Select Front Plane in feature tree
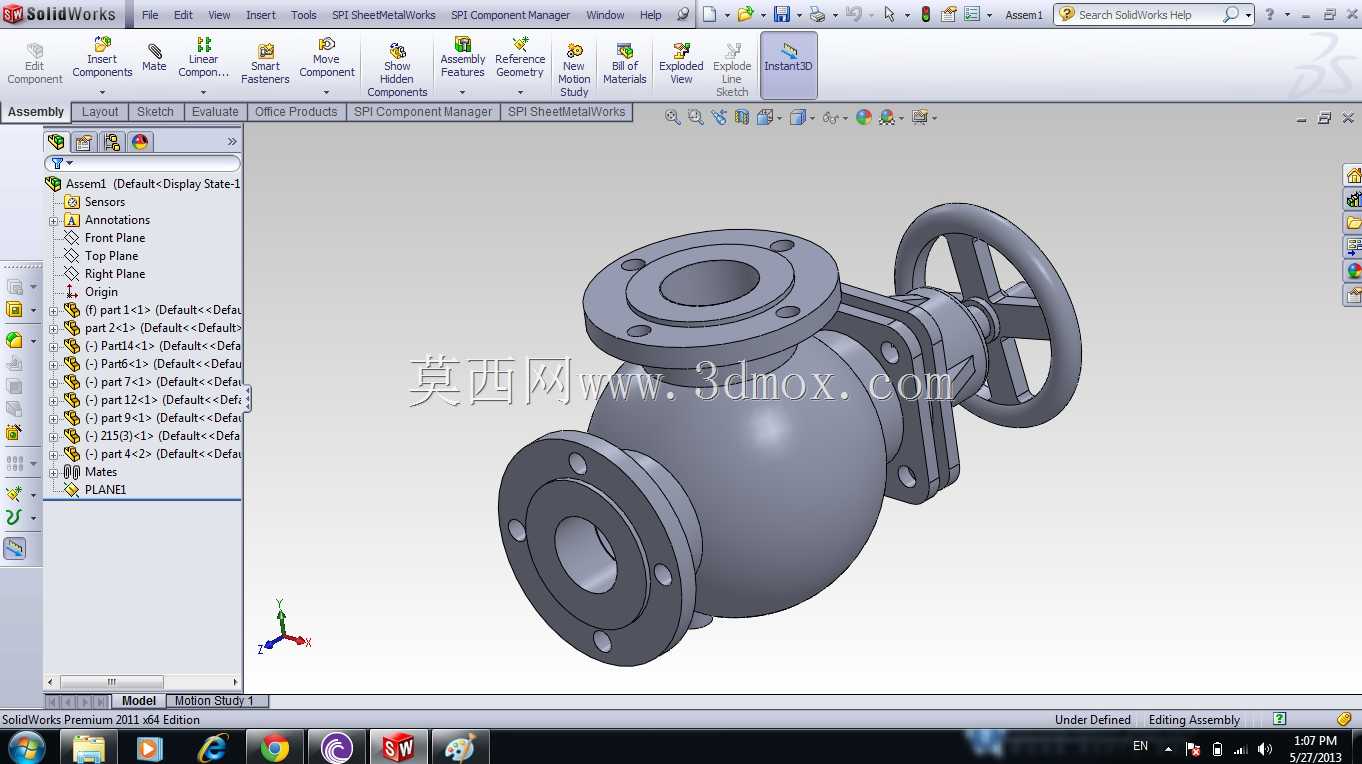This screenshot has height=764, width=1362. (x=115, y=238)
